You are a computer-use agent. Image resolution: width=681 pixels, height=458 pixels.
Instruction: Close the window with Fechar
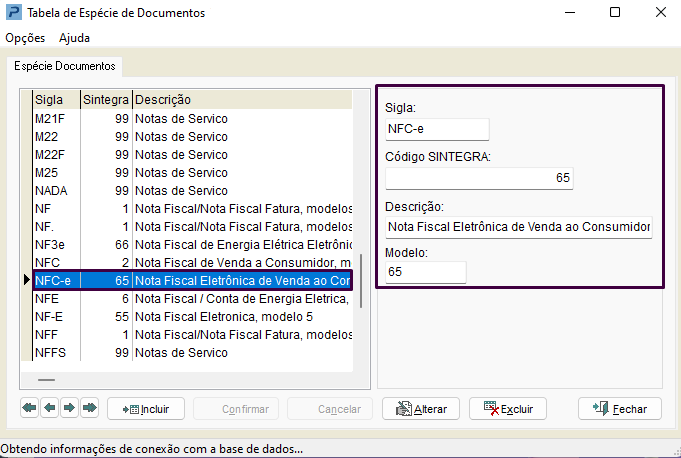tap(620, 409)
